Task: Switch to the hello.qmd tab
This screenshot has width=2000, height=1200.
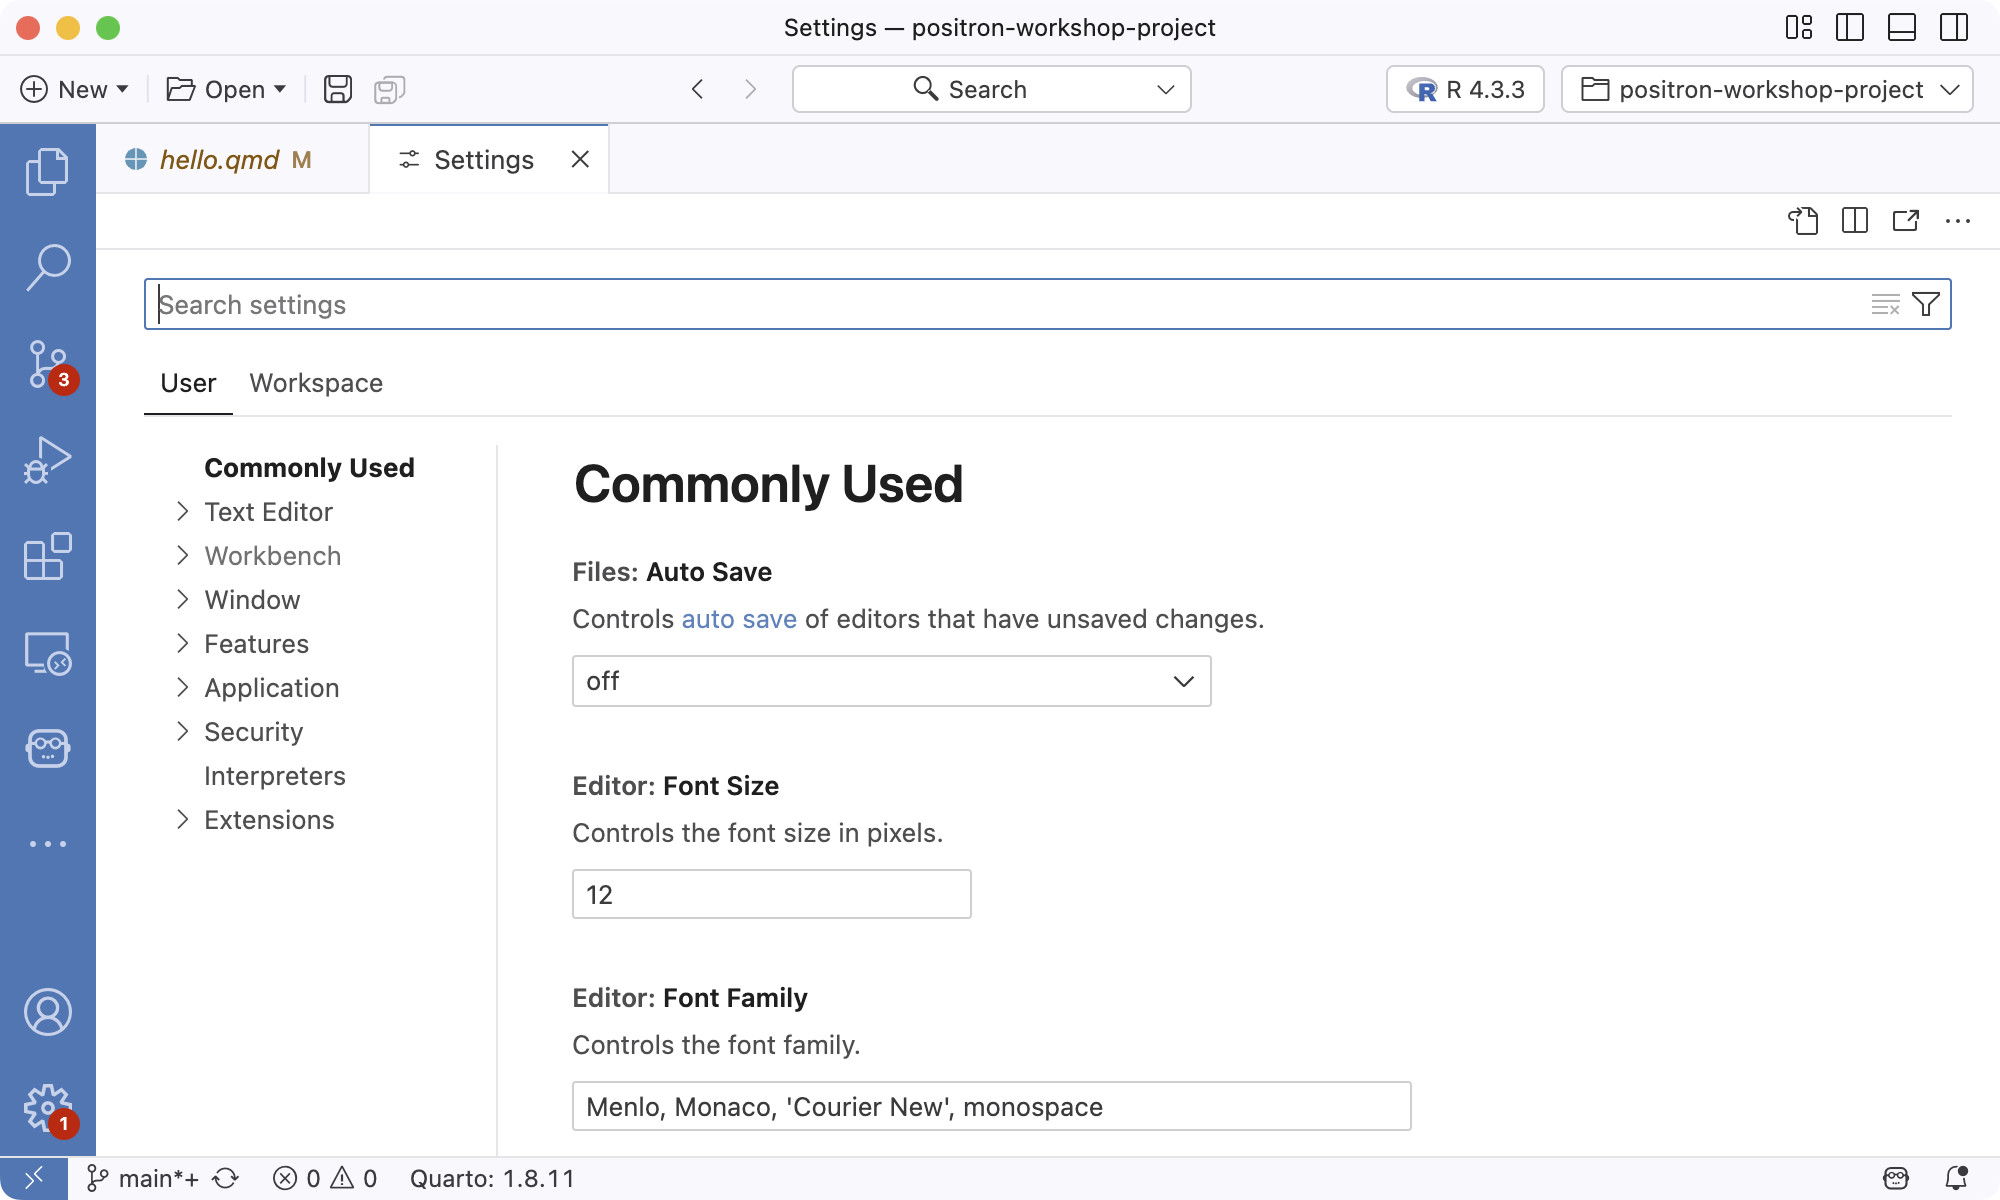Action: [x=233, y=159]
